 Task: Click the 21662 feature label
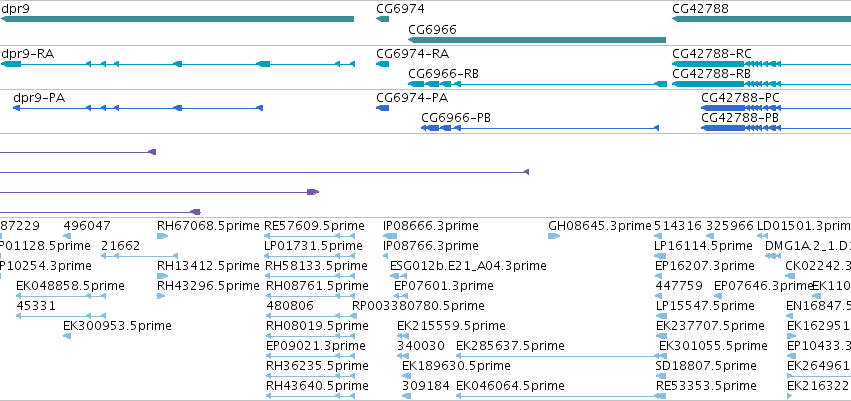coord(120,246)
